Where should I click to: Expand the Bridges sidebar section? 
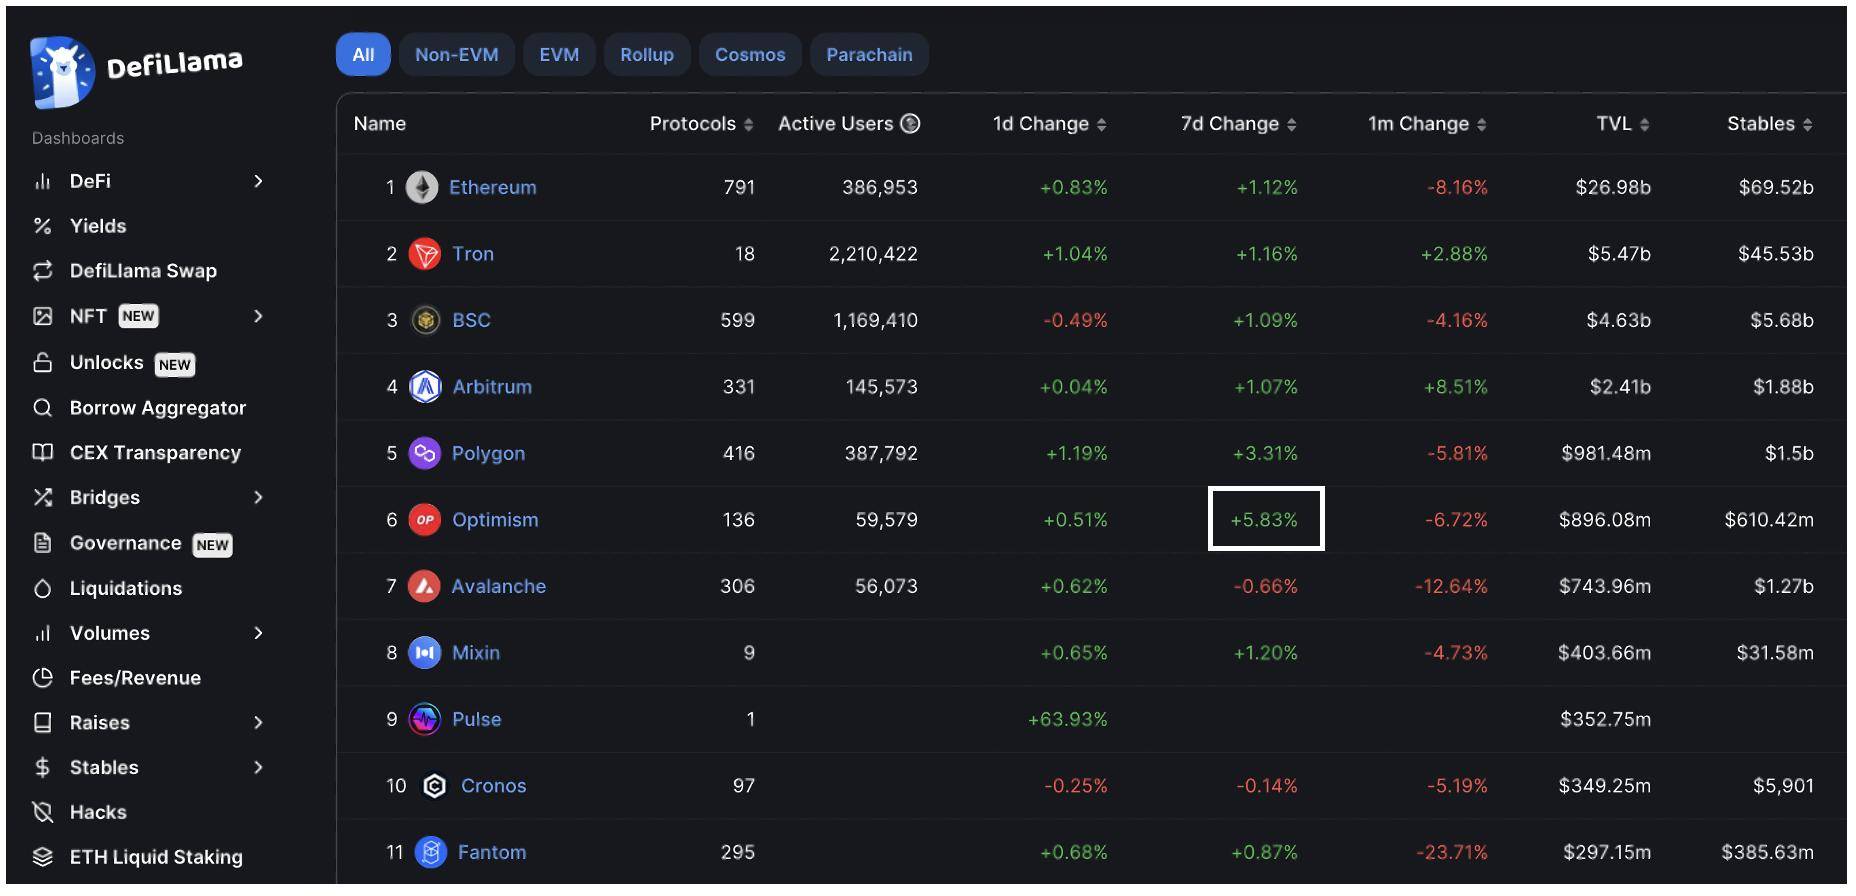point(258,497)
